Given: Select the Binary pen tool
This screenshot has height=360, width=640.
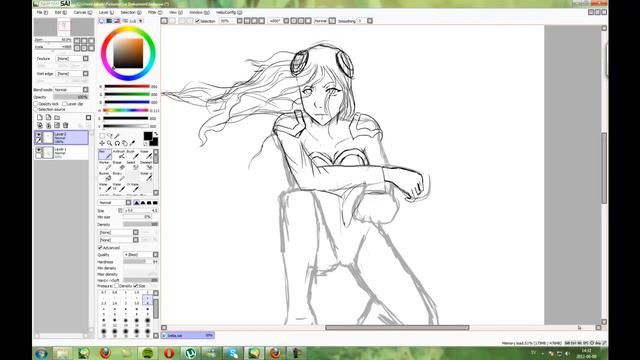Looking at the screenshot, I should pyautogui.click(x=119, y=176).
